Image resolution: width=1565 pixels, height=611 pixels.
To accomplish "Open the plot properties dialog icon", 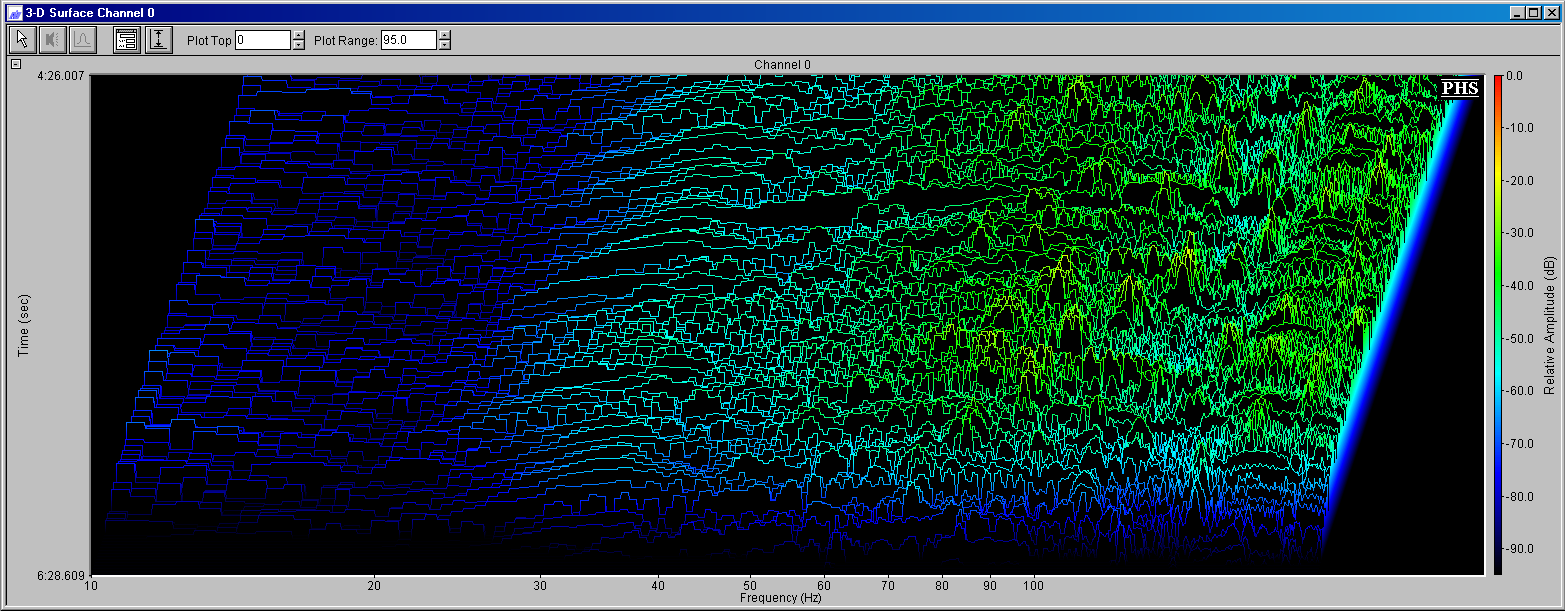I will coord(127,40).
